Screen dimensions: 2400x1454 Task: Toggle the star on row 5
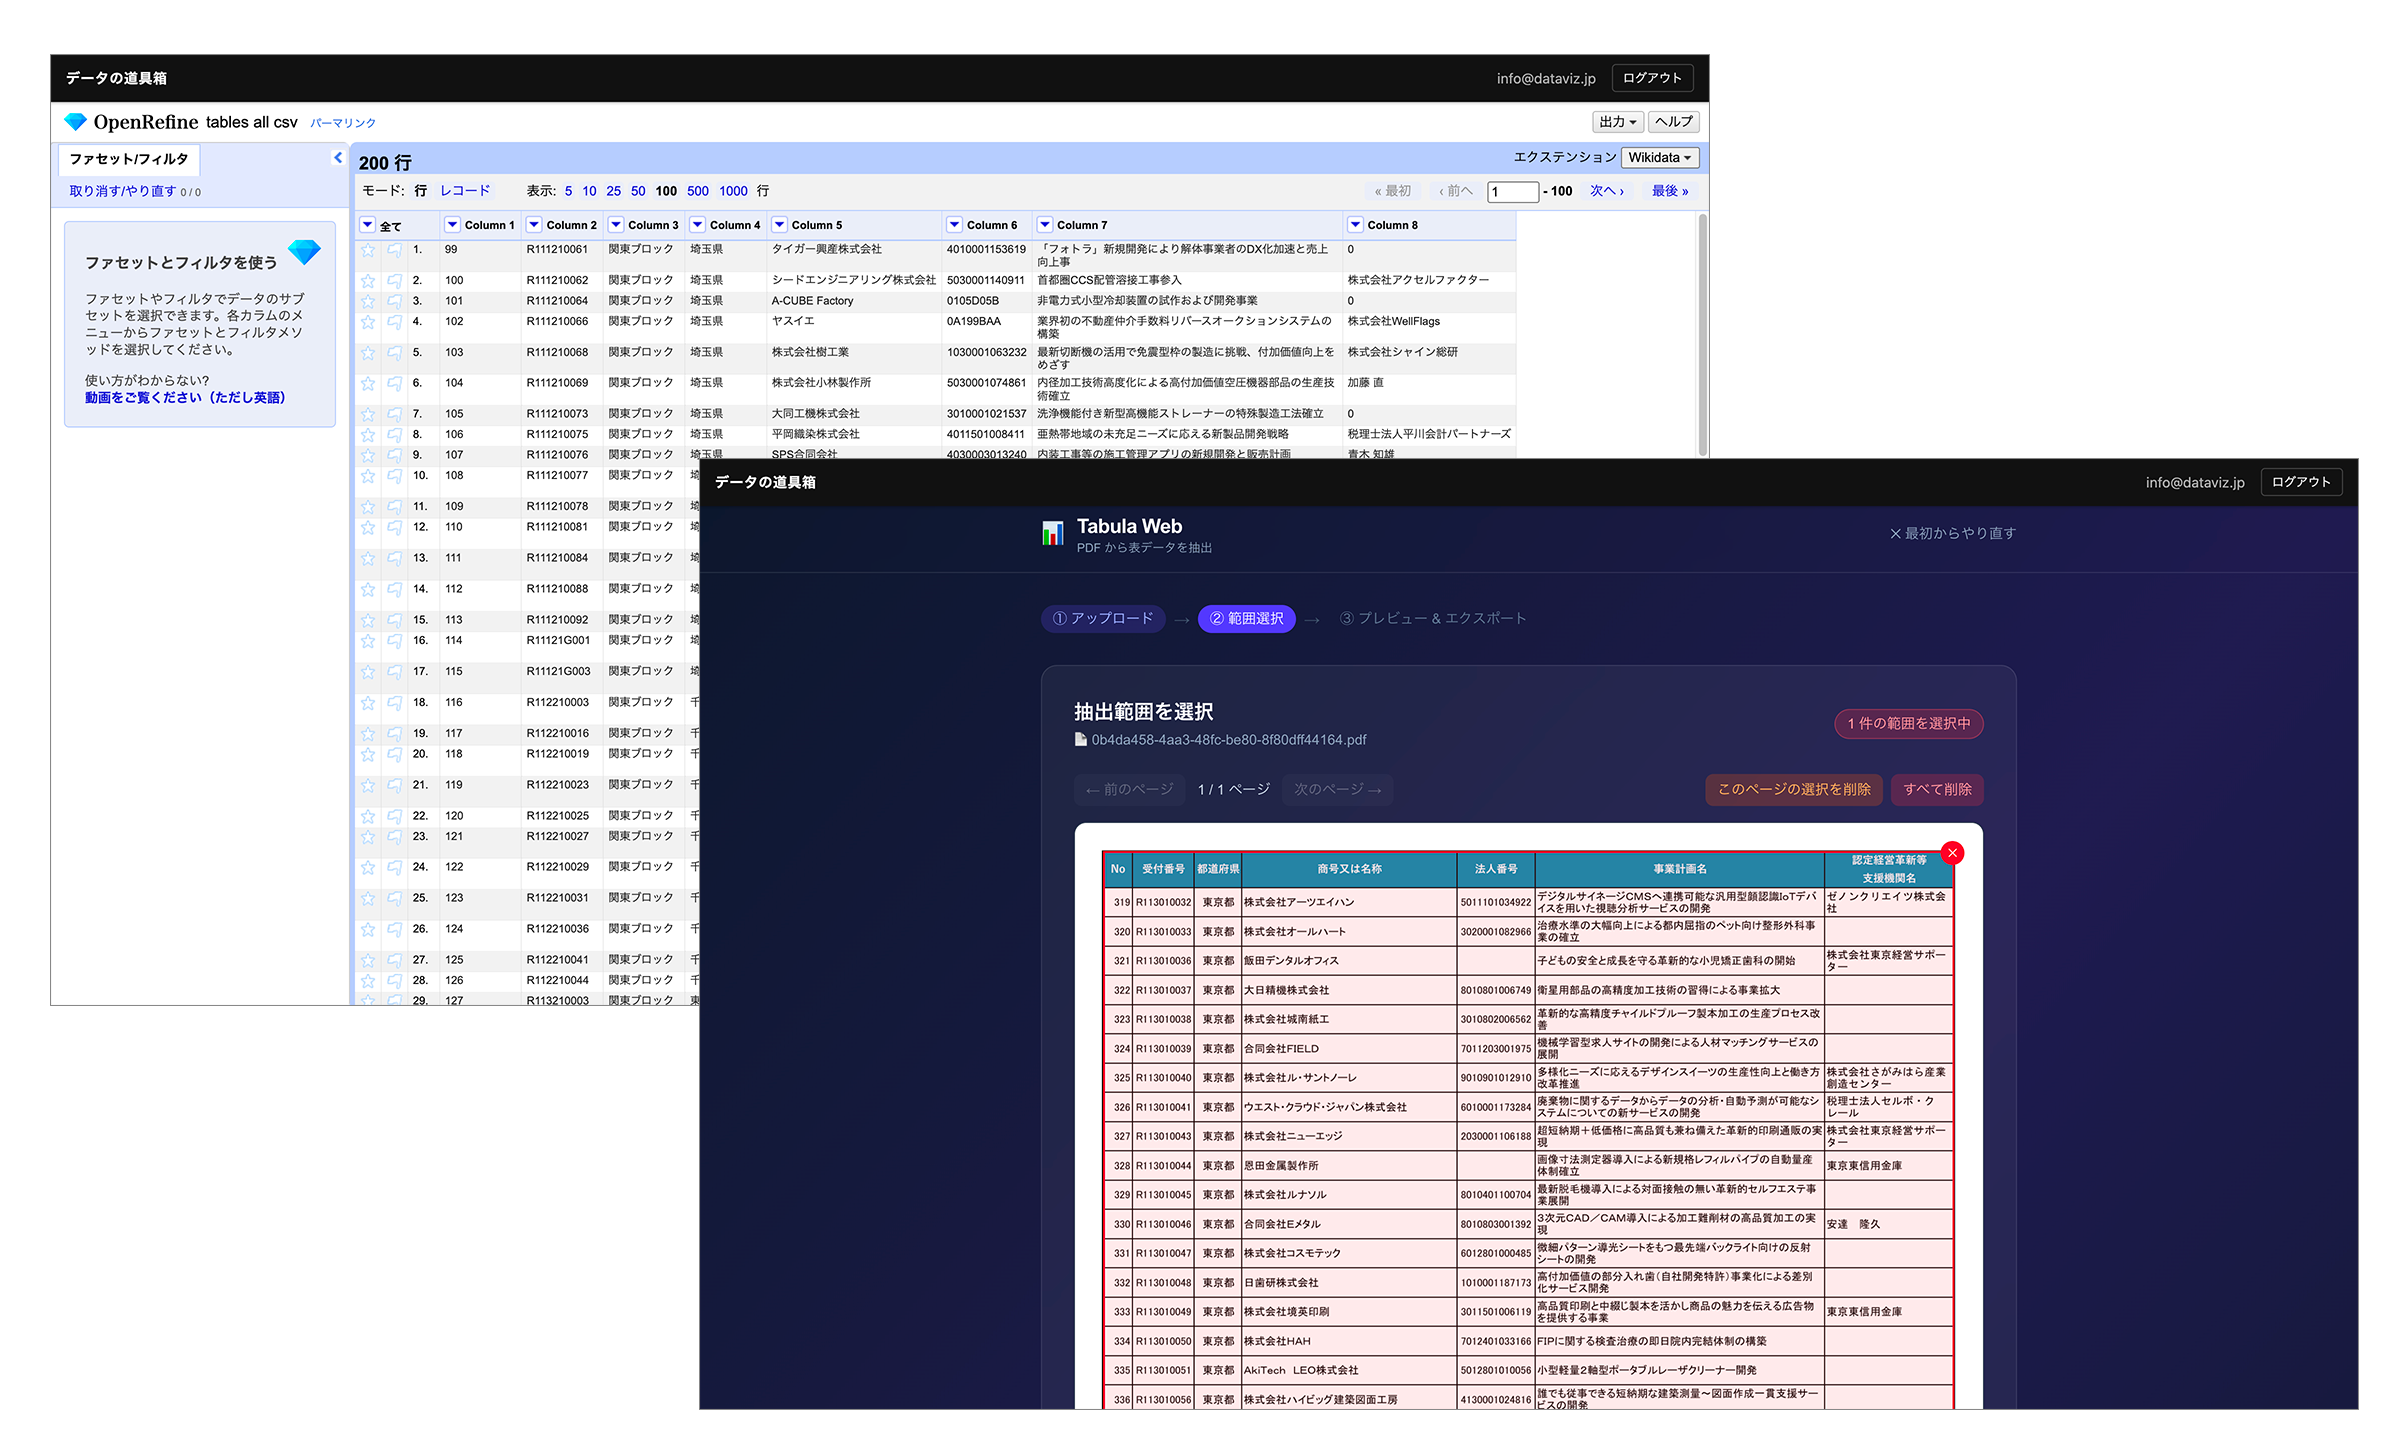pyautogui.click(x=368, y=353)
